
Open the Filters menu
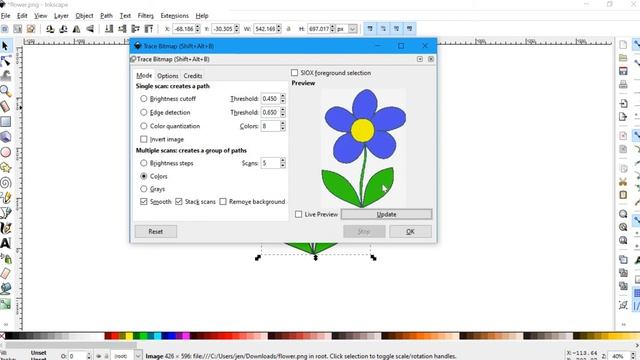coord(146,16)
